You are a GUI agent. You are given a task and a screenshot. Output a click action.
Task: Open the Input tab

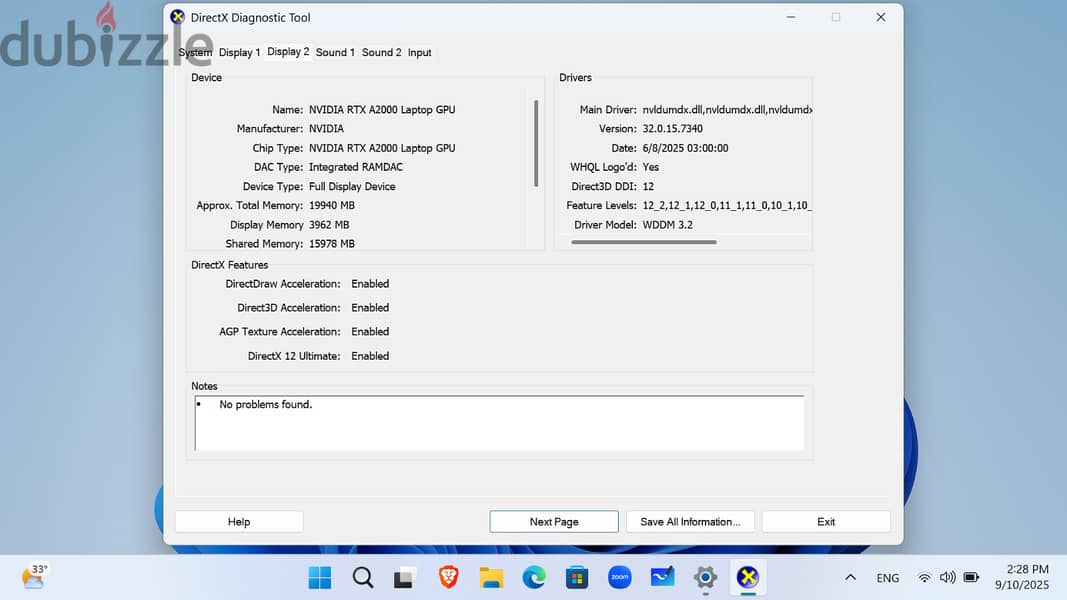[420, 52]
